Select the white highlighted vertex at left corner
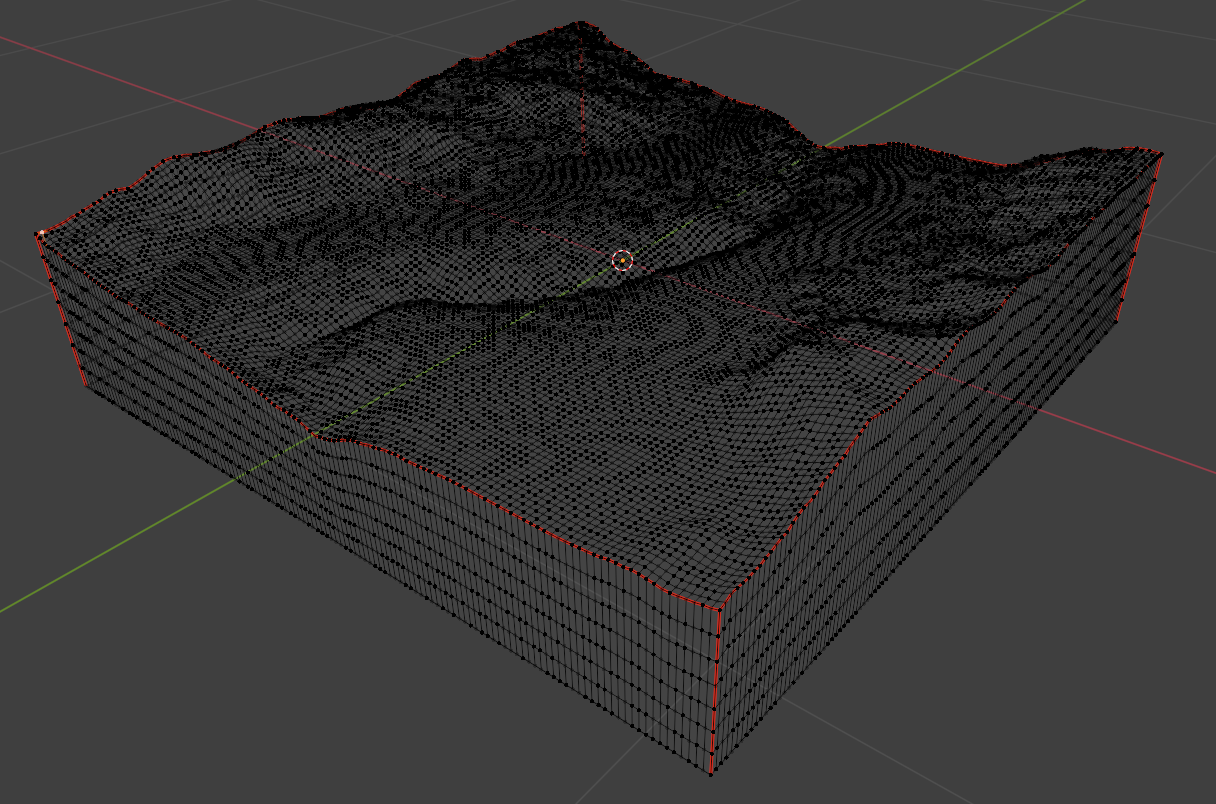Image resolution: width=1216 pixels, height=804 pixels. [x=41, y=233]
